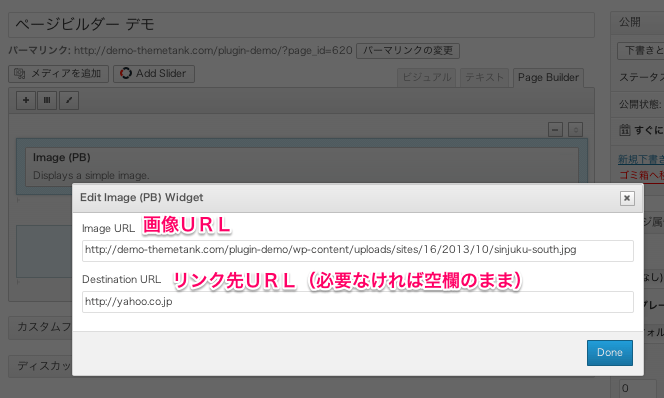Click the 'Edit Image (PB) Widget' dialog title

click(141, 197)
